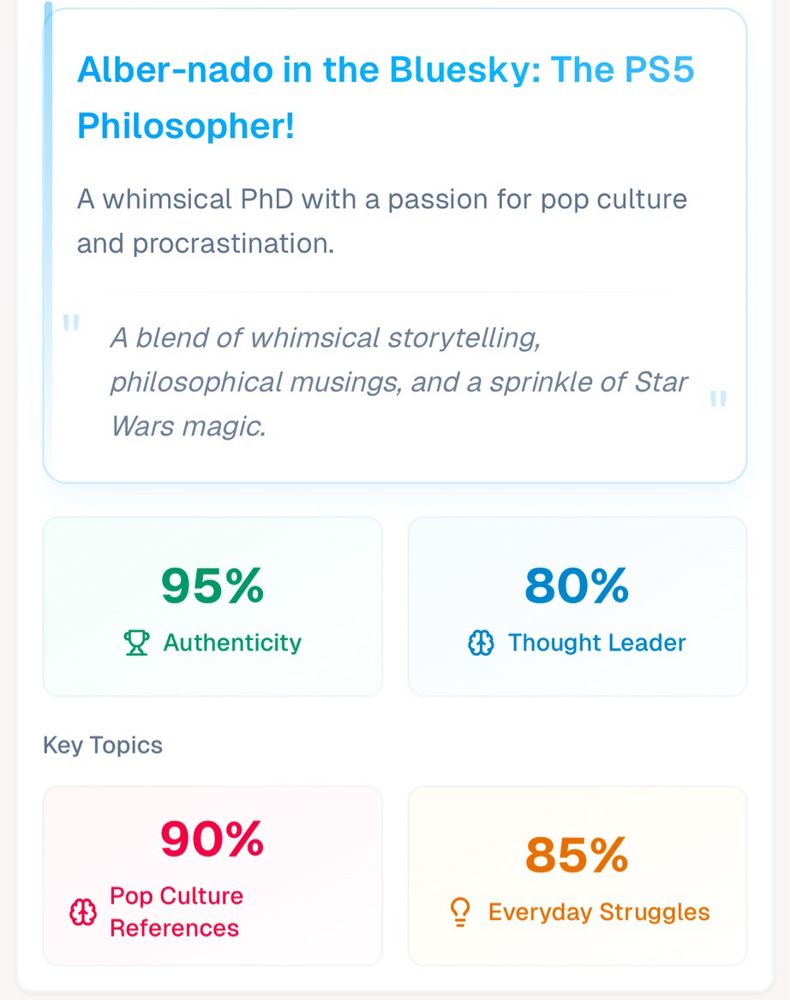
Task: Toggle the 85% Everyday Struggles card
Action: point(577,873)
